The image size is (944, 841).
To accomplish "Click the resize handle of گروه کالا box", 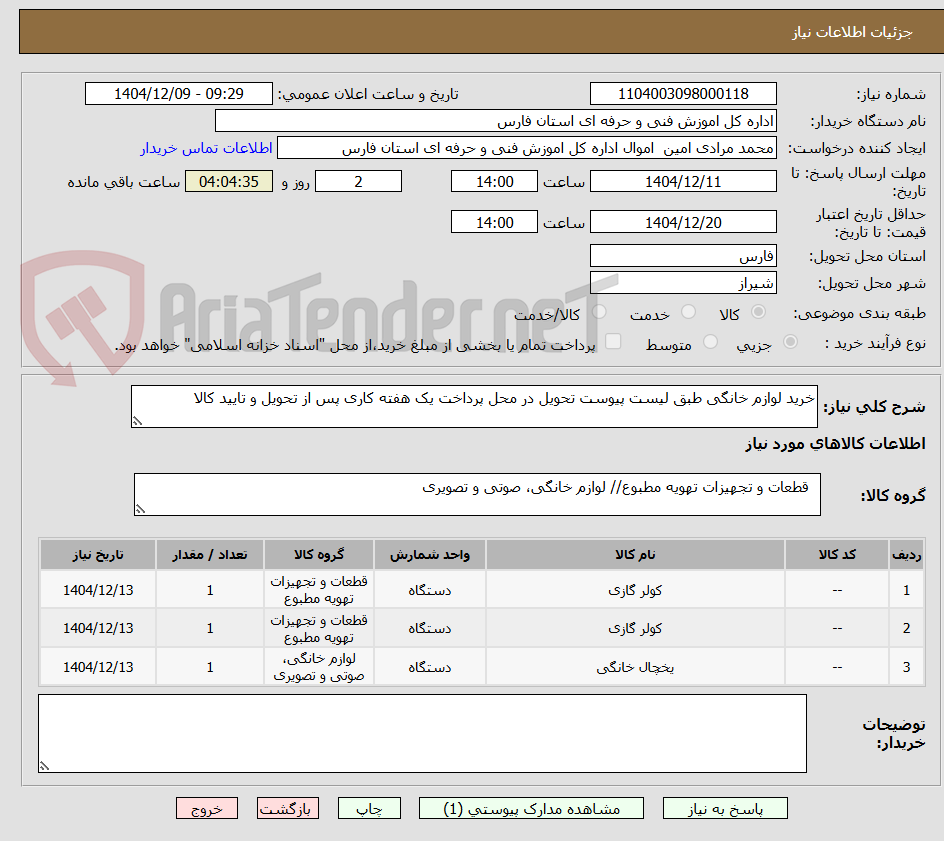I will (140, 509).
